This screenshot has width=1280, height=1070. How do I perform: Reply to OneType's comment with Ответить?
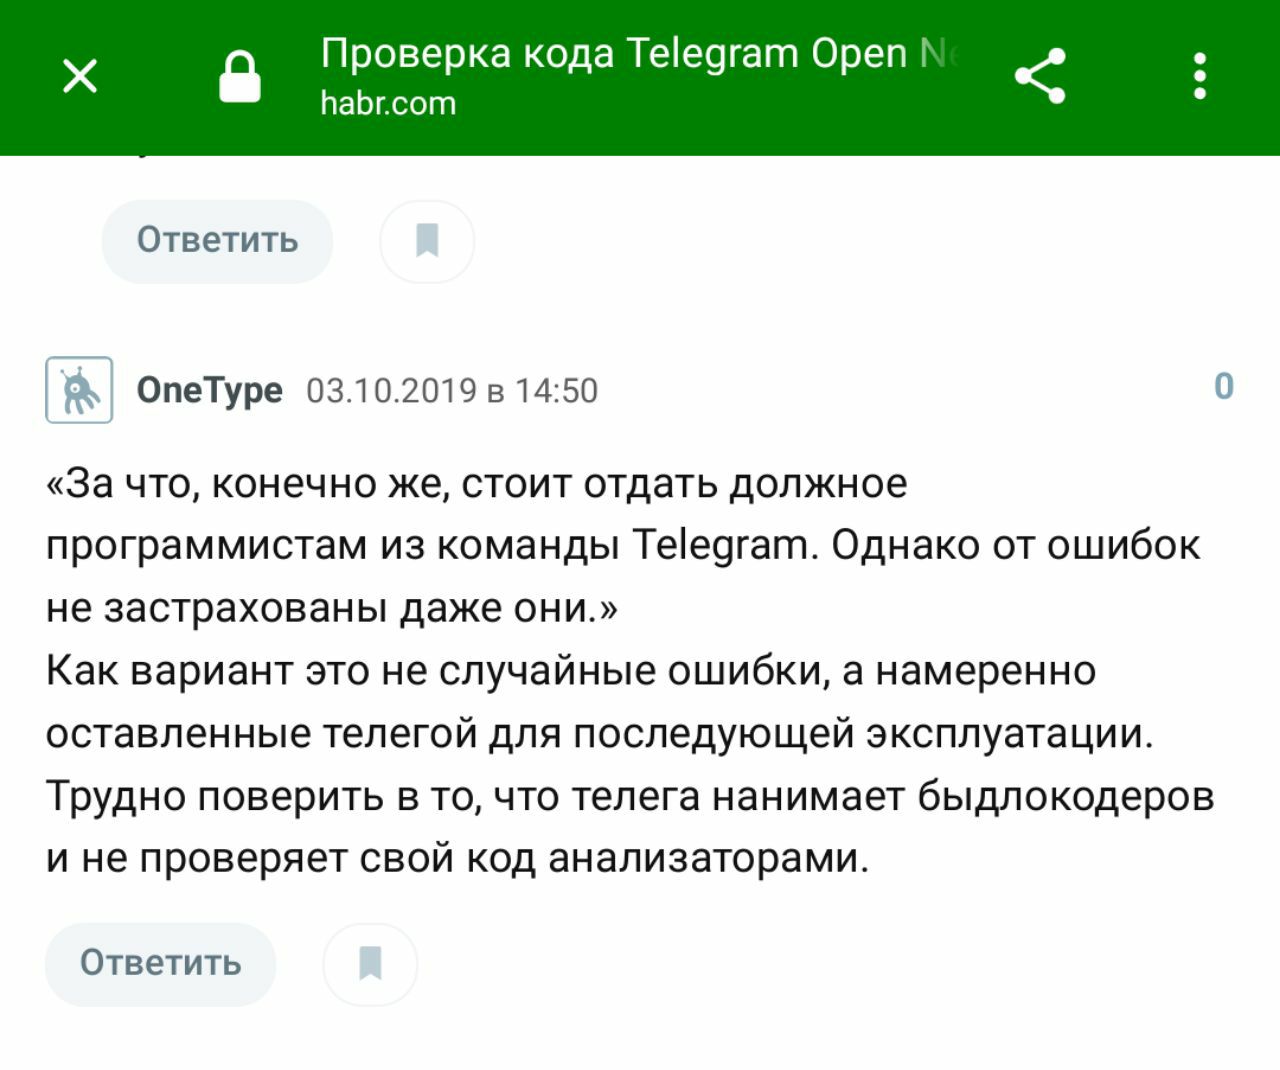[160, 964]
